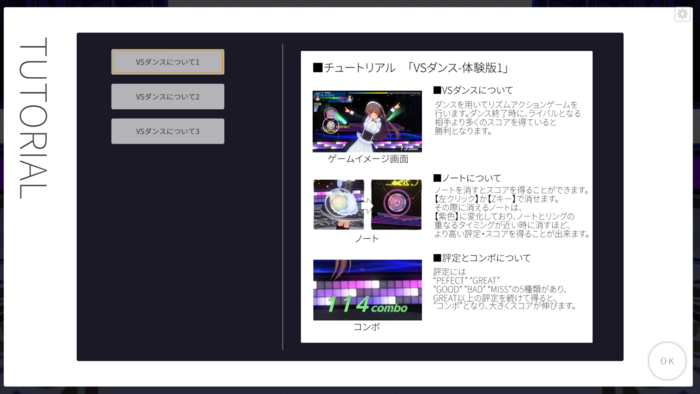The height and width of the screenshot is (394, 700).
Task: Click the コンボ caption under the image
Action: tap(367, 327)
